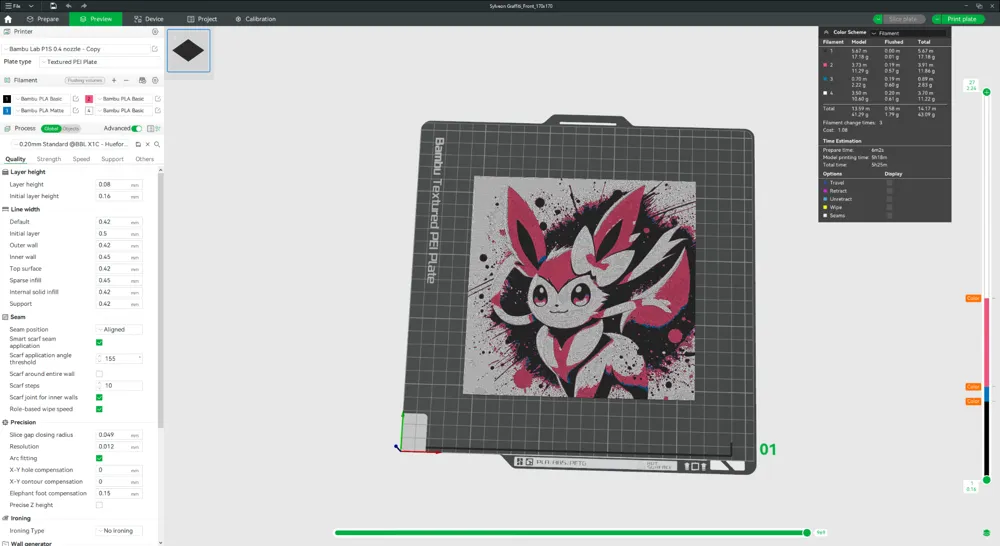The image size is (1000, 546).
Task: Switch to the Device tab
Action: point(149,19)
